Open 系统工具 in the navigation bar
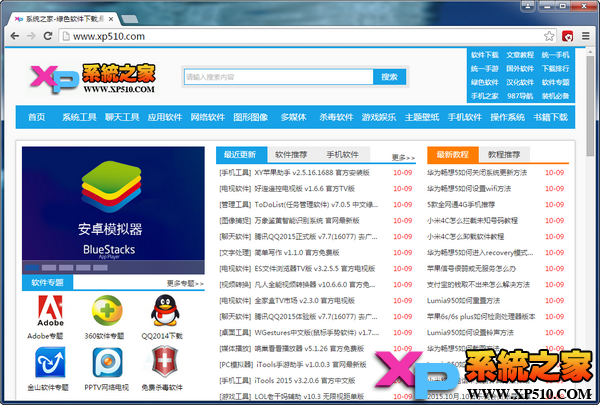This screenshot has height=405, width=600. [x=79, y=117]
